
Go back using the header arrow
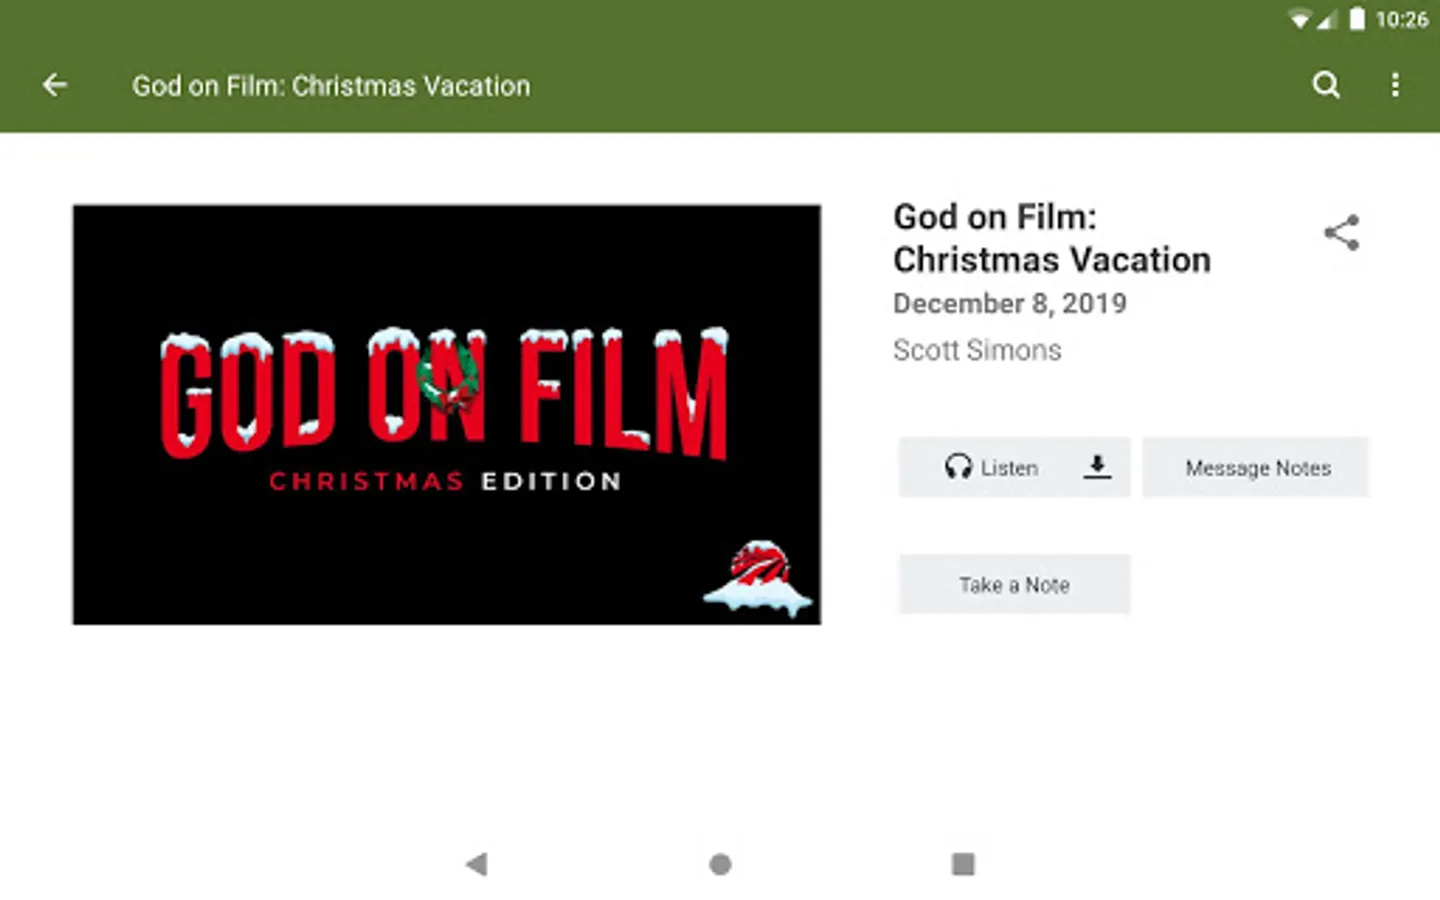(55, 85)
